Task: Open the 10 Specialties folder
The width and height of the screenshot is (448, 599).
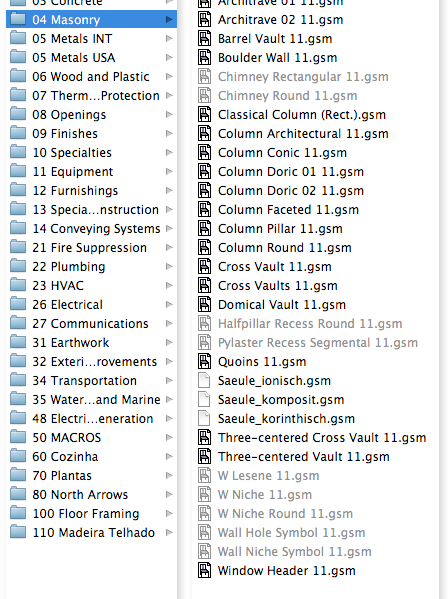Action: click(x=91, y=153)
